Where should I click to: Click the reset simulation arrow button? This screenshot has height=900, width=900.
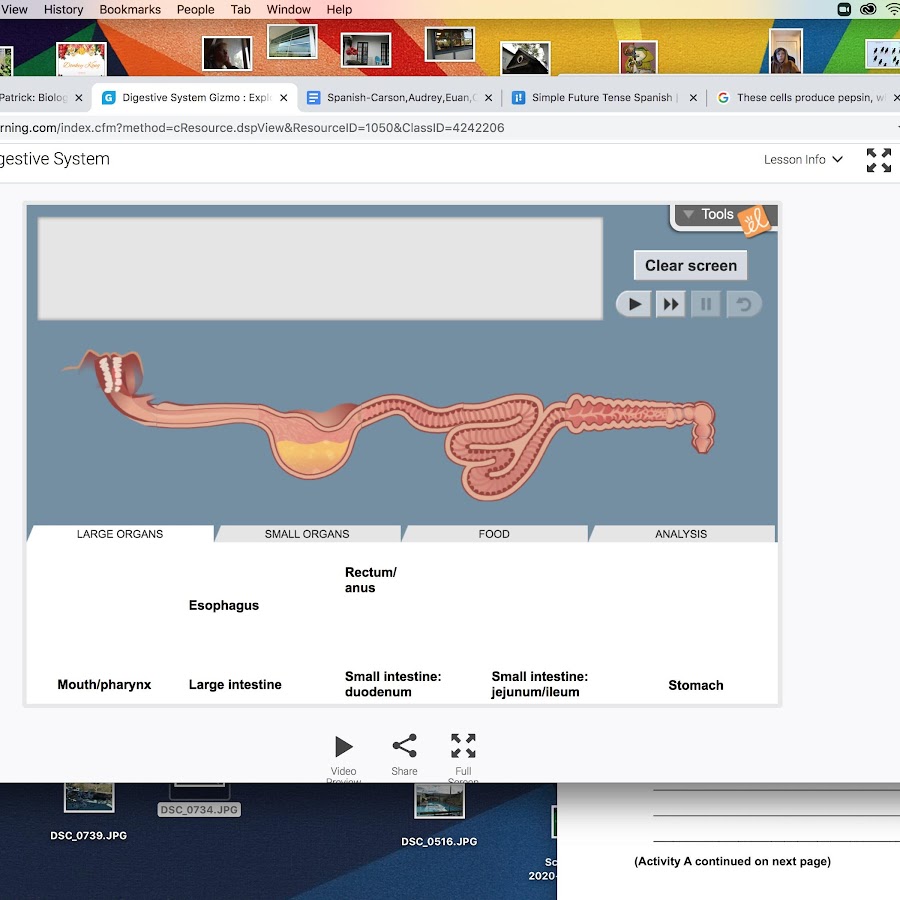743,304
